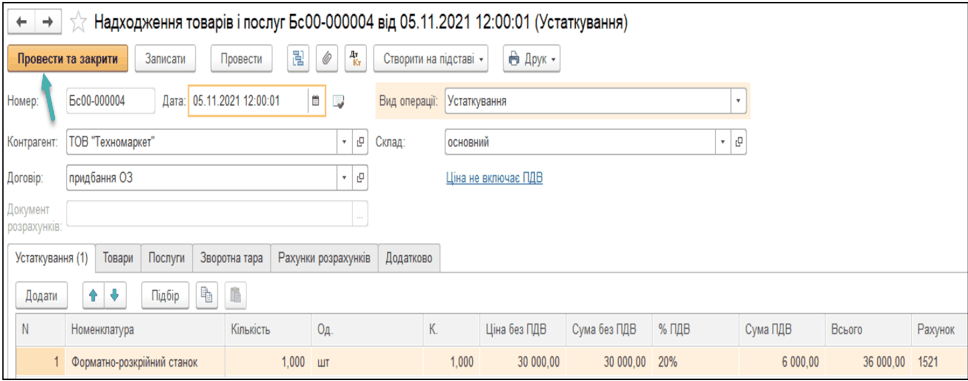Switch to the Зворотна тара tab

232,259
